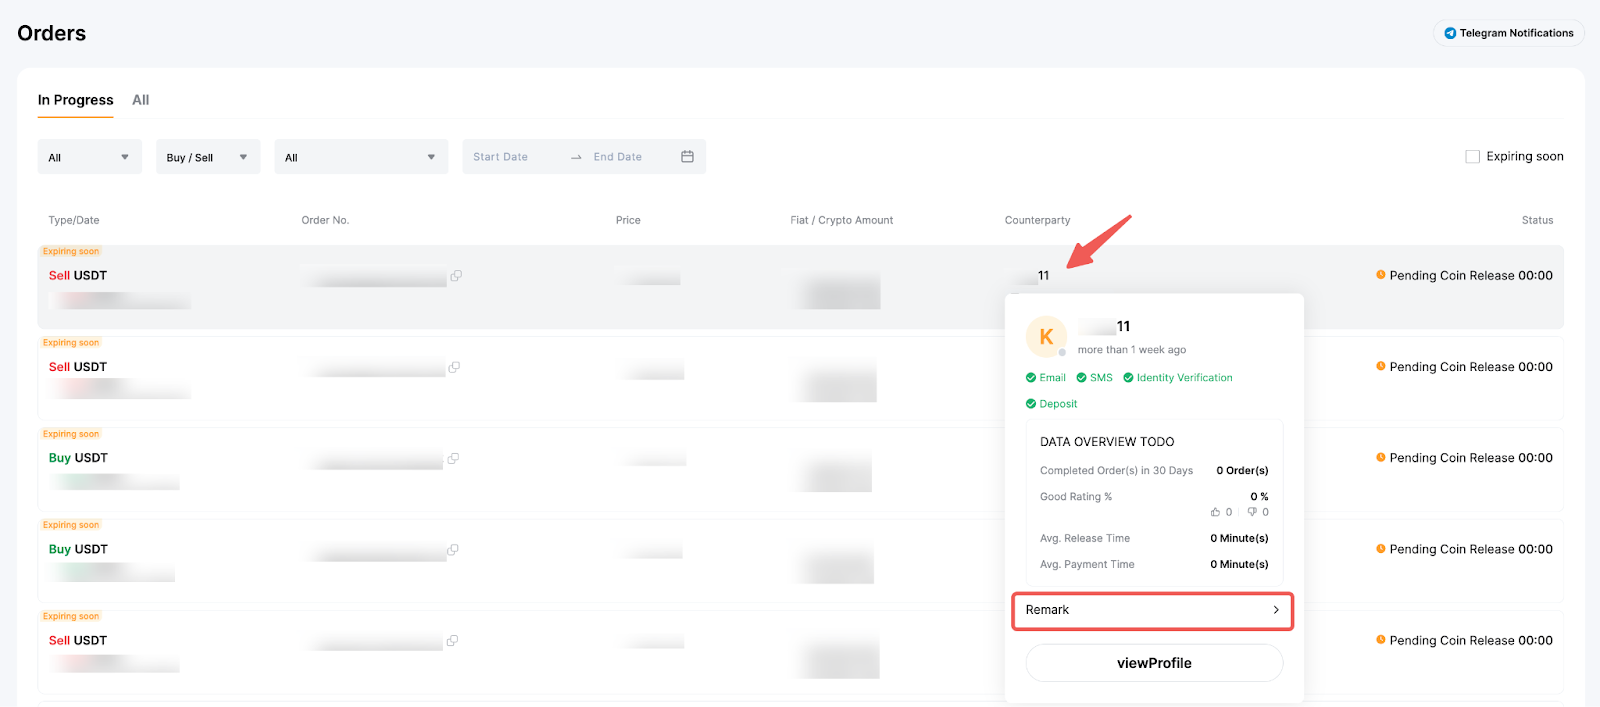Image resolution: width=1600 pixels, height=707 pixels.
Task: Click the thumbs down rating icon
Action: 1252,512
